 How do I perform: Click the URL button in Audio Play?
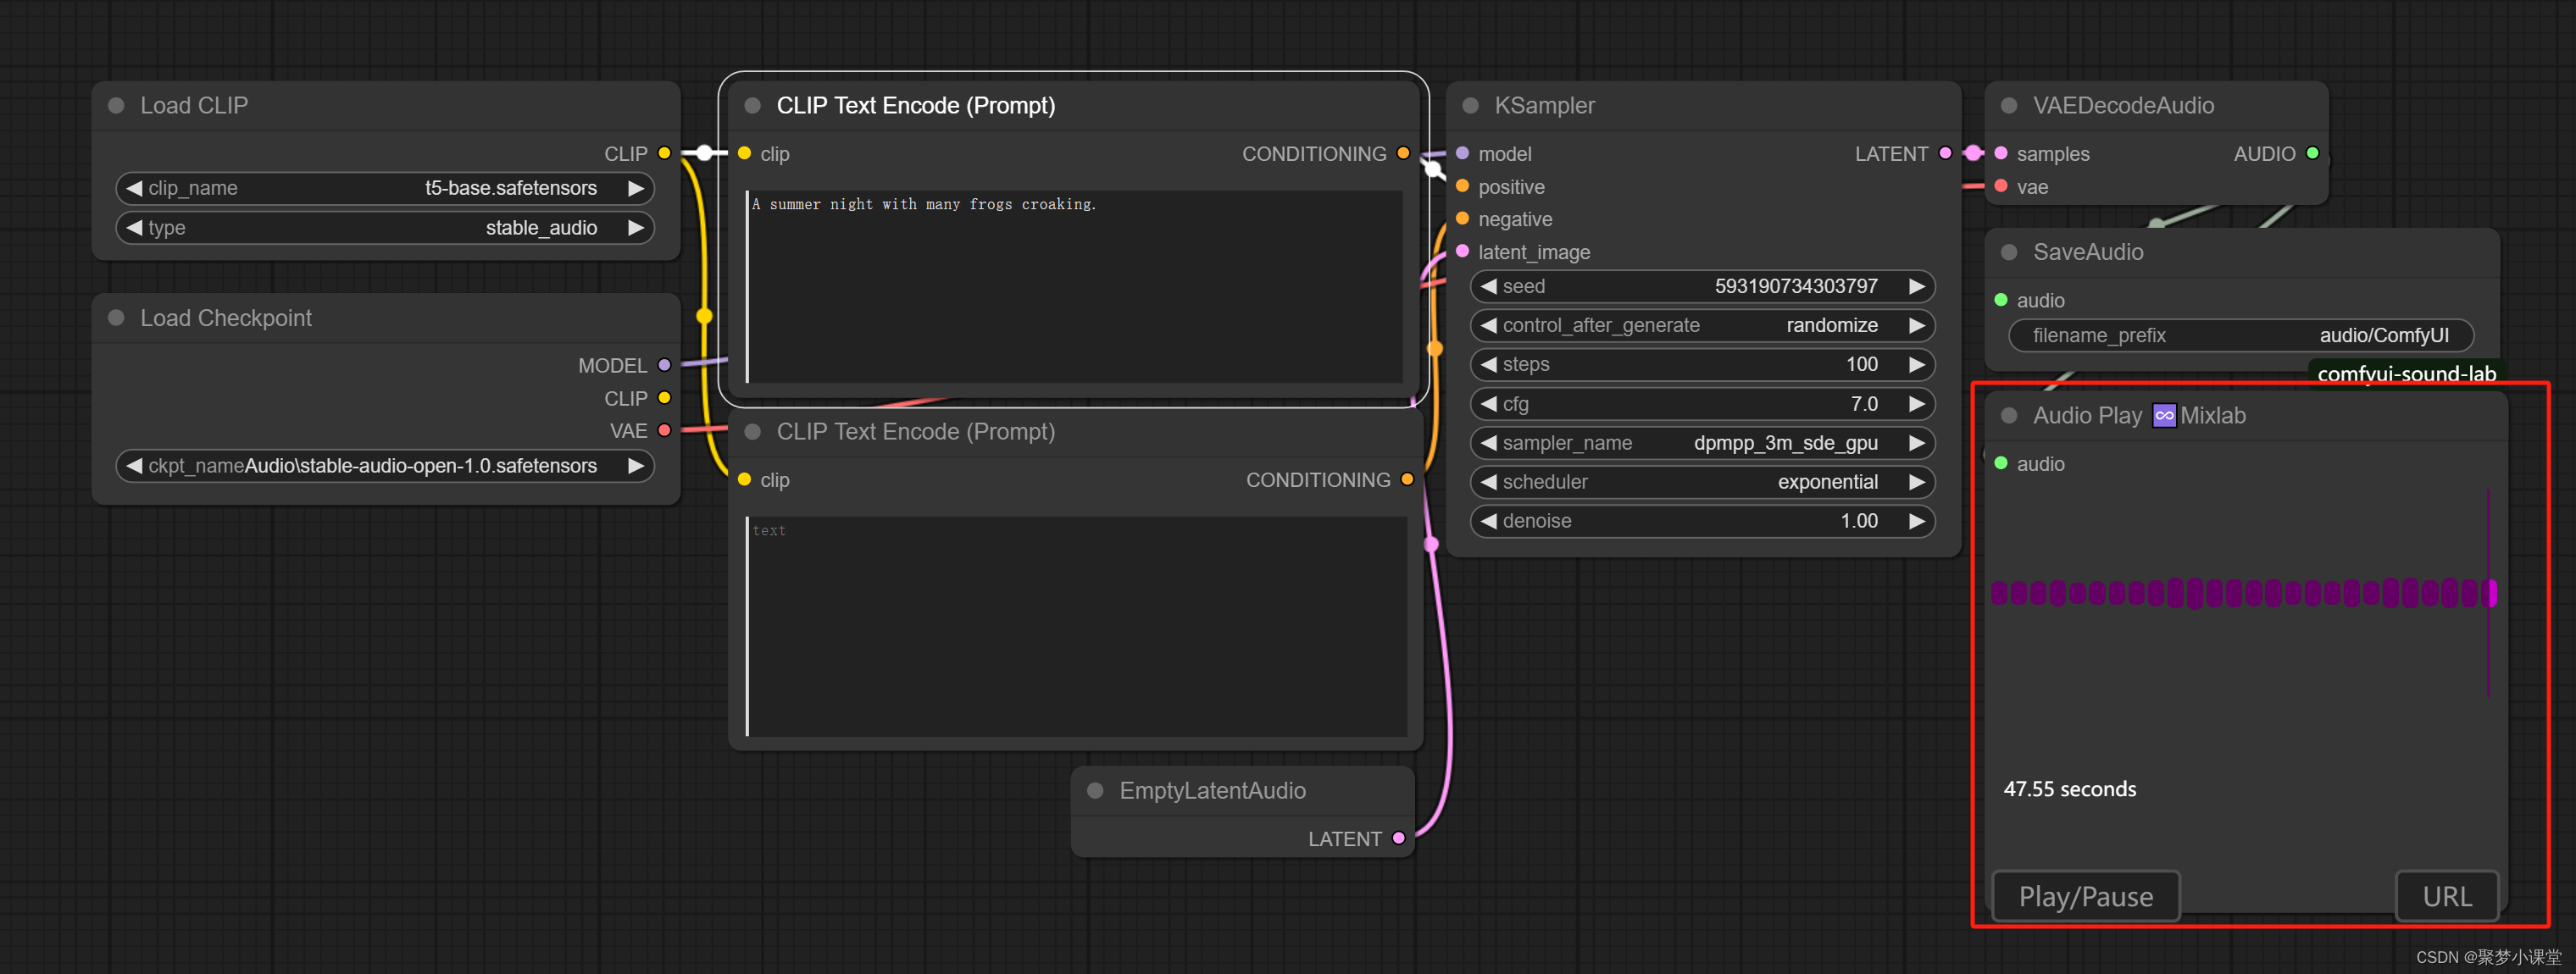tap(2446, 897)
